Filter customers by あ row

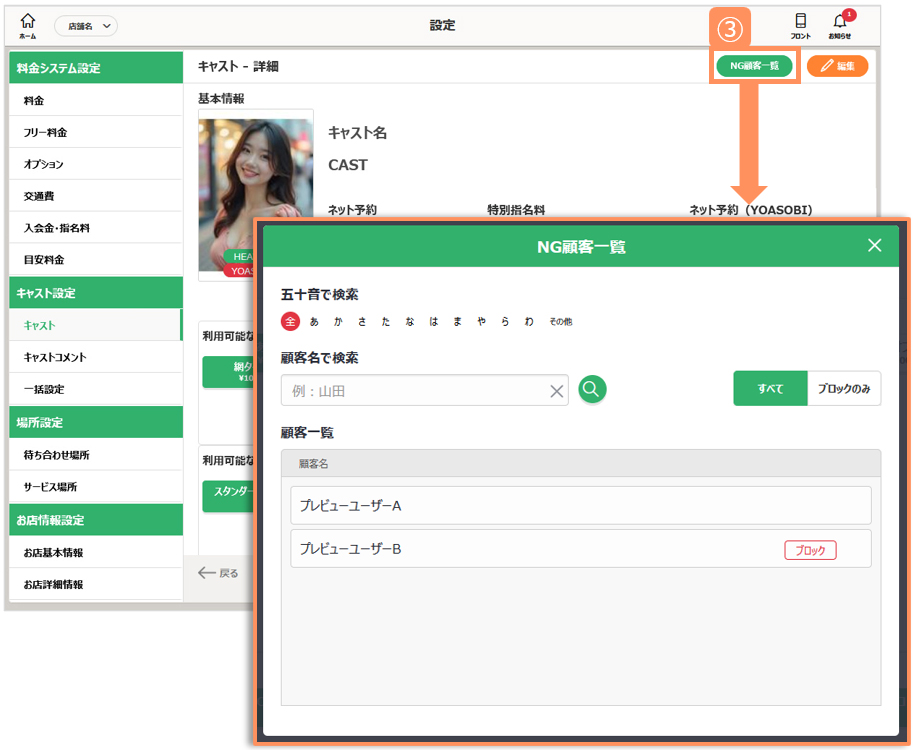[314, 322]
